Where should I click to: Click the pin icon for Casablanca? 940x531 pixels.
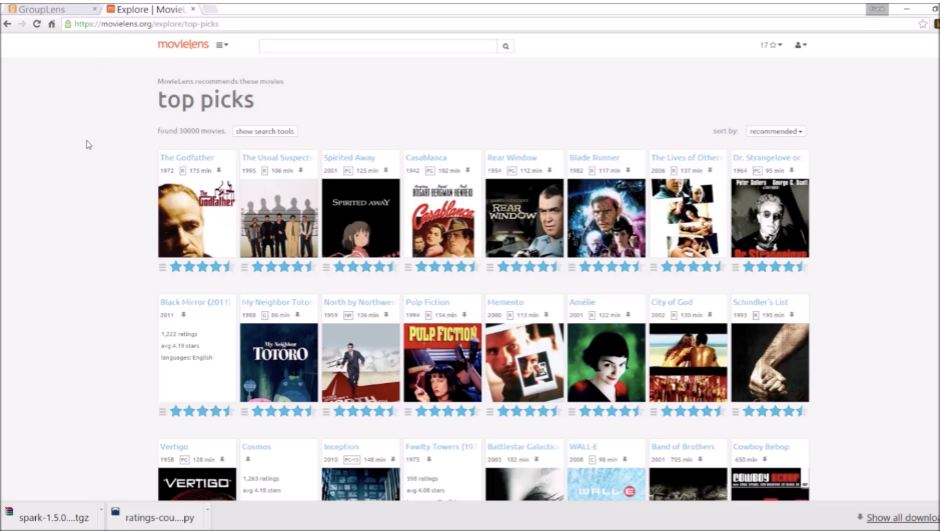(x=468, y=170)
